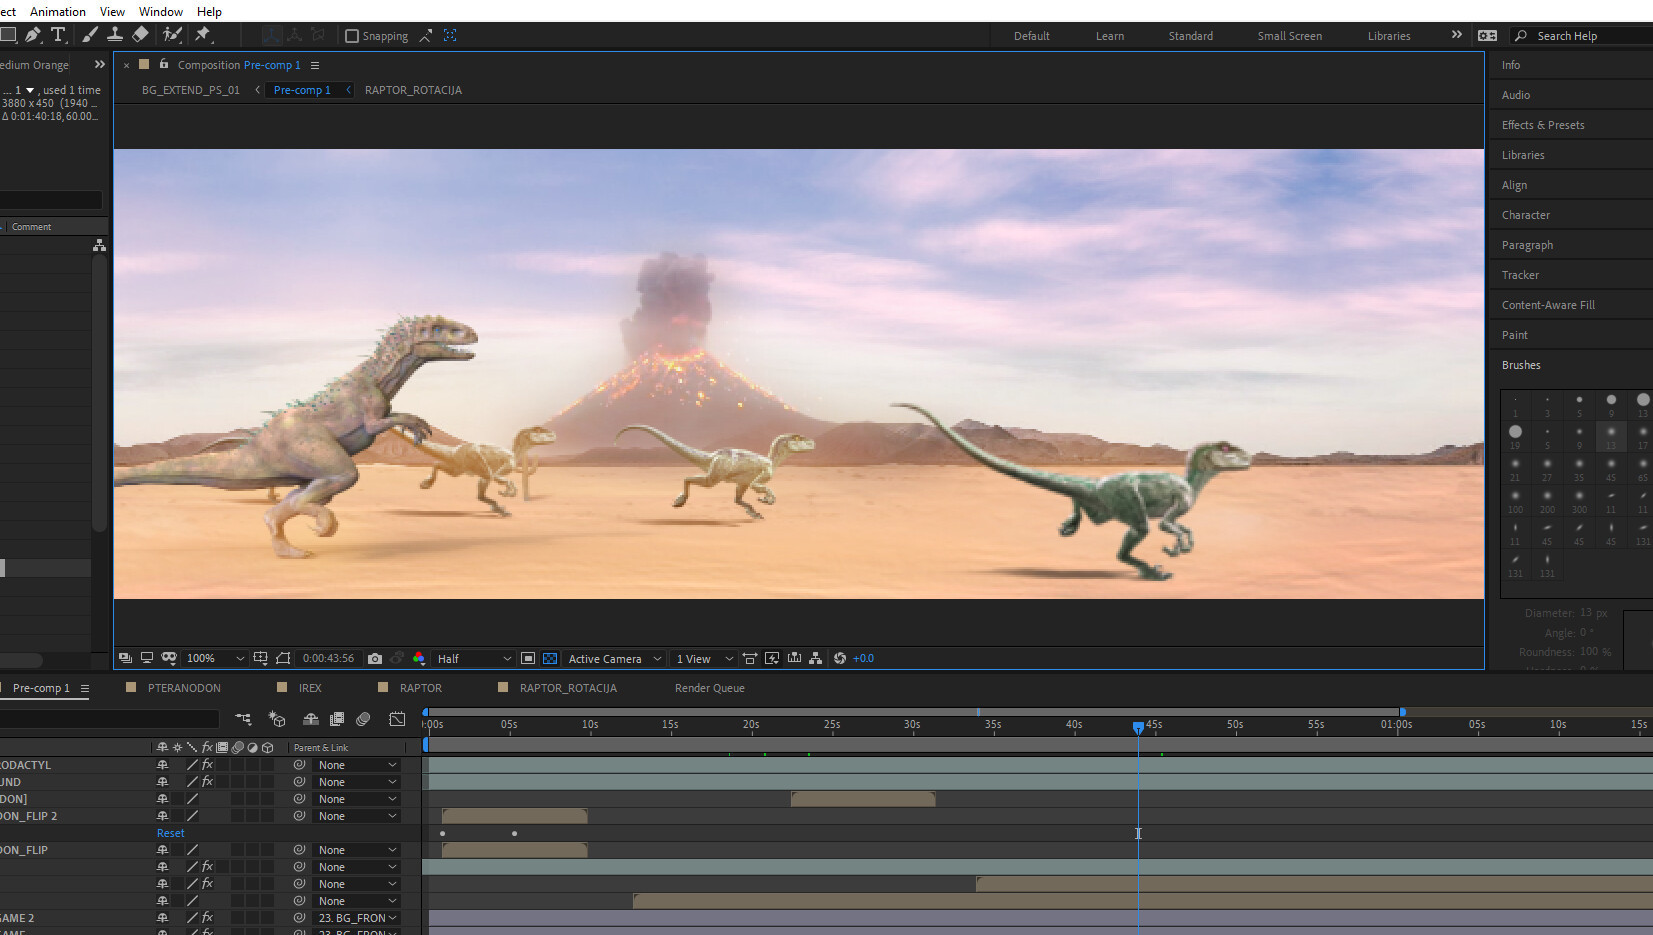
Task: Open the 100% magnification dropdown
Action: pos(216,658)
